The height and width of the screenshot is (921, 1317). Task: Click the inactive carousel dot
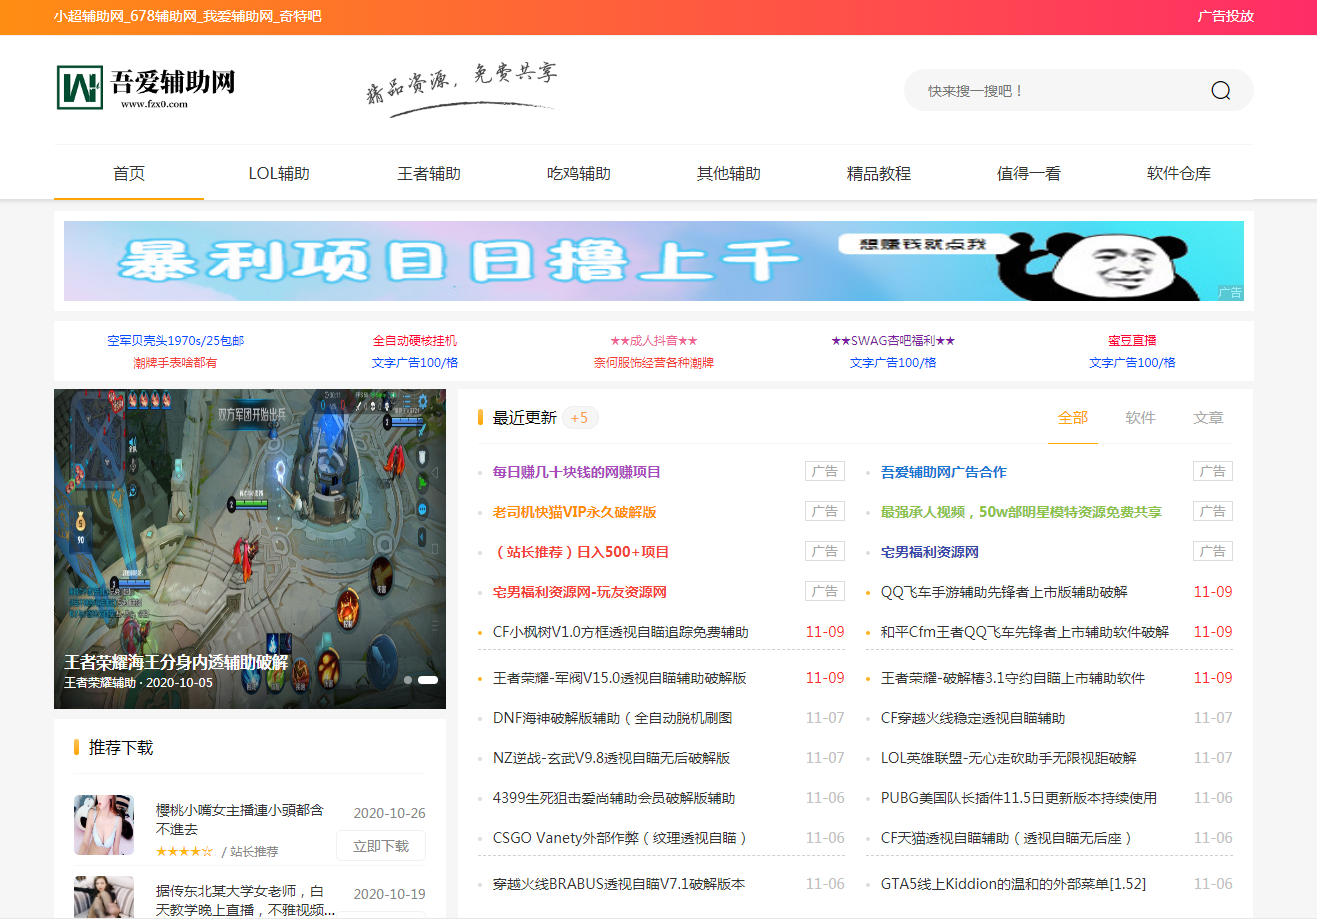tap(408, 680)
